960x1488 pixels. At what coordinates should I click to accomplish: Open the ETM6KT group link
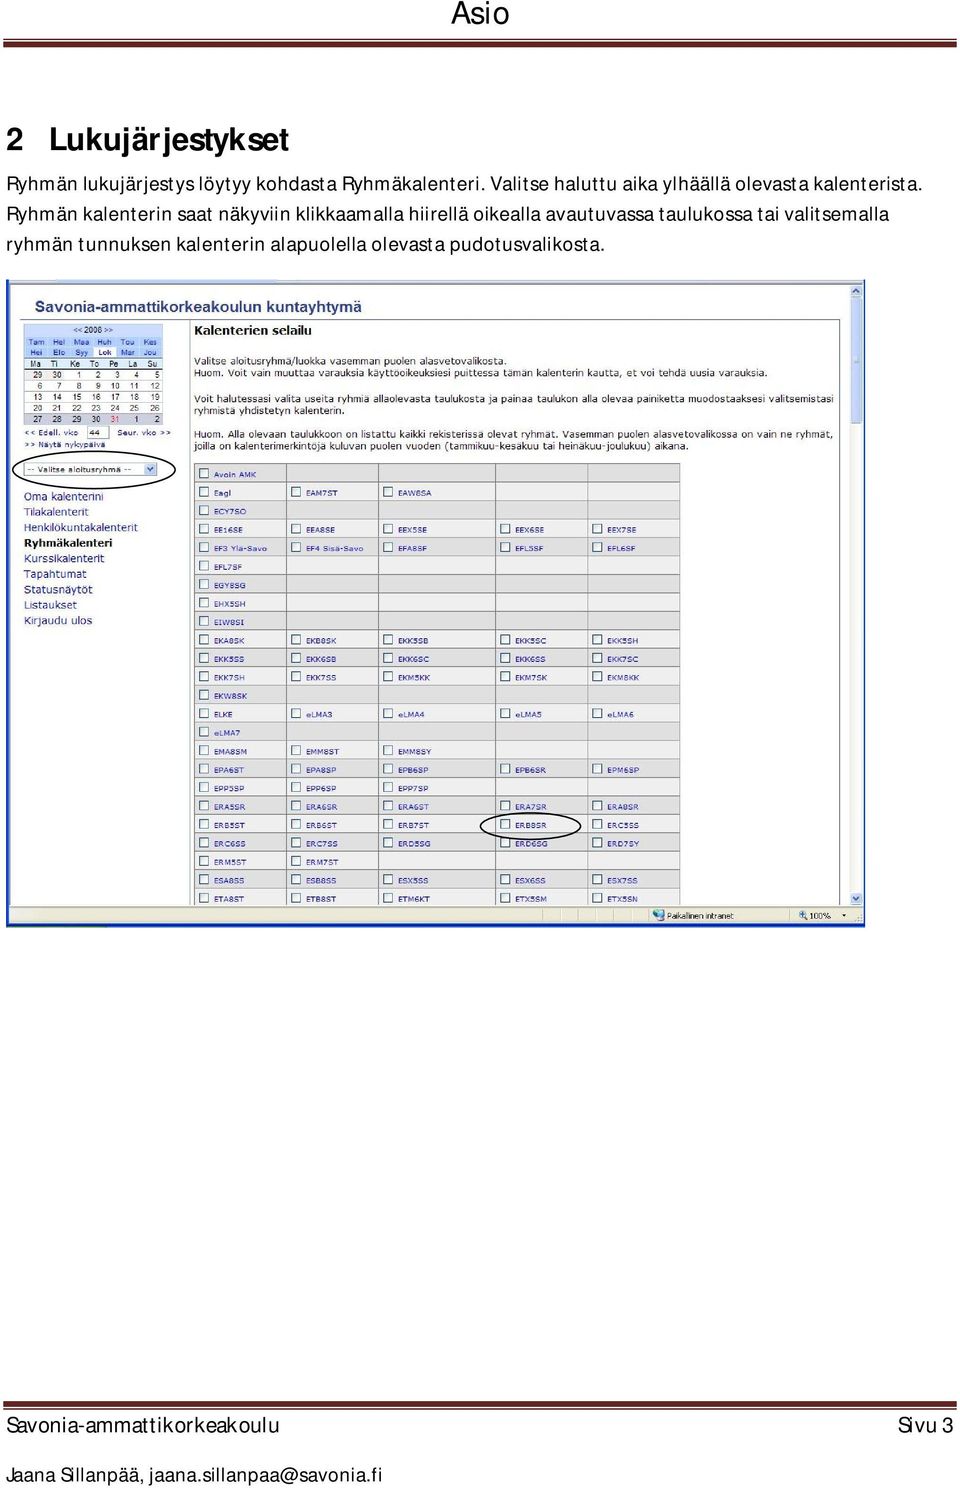[x=414, y=899]
